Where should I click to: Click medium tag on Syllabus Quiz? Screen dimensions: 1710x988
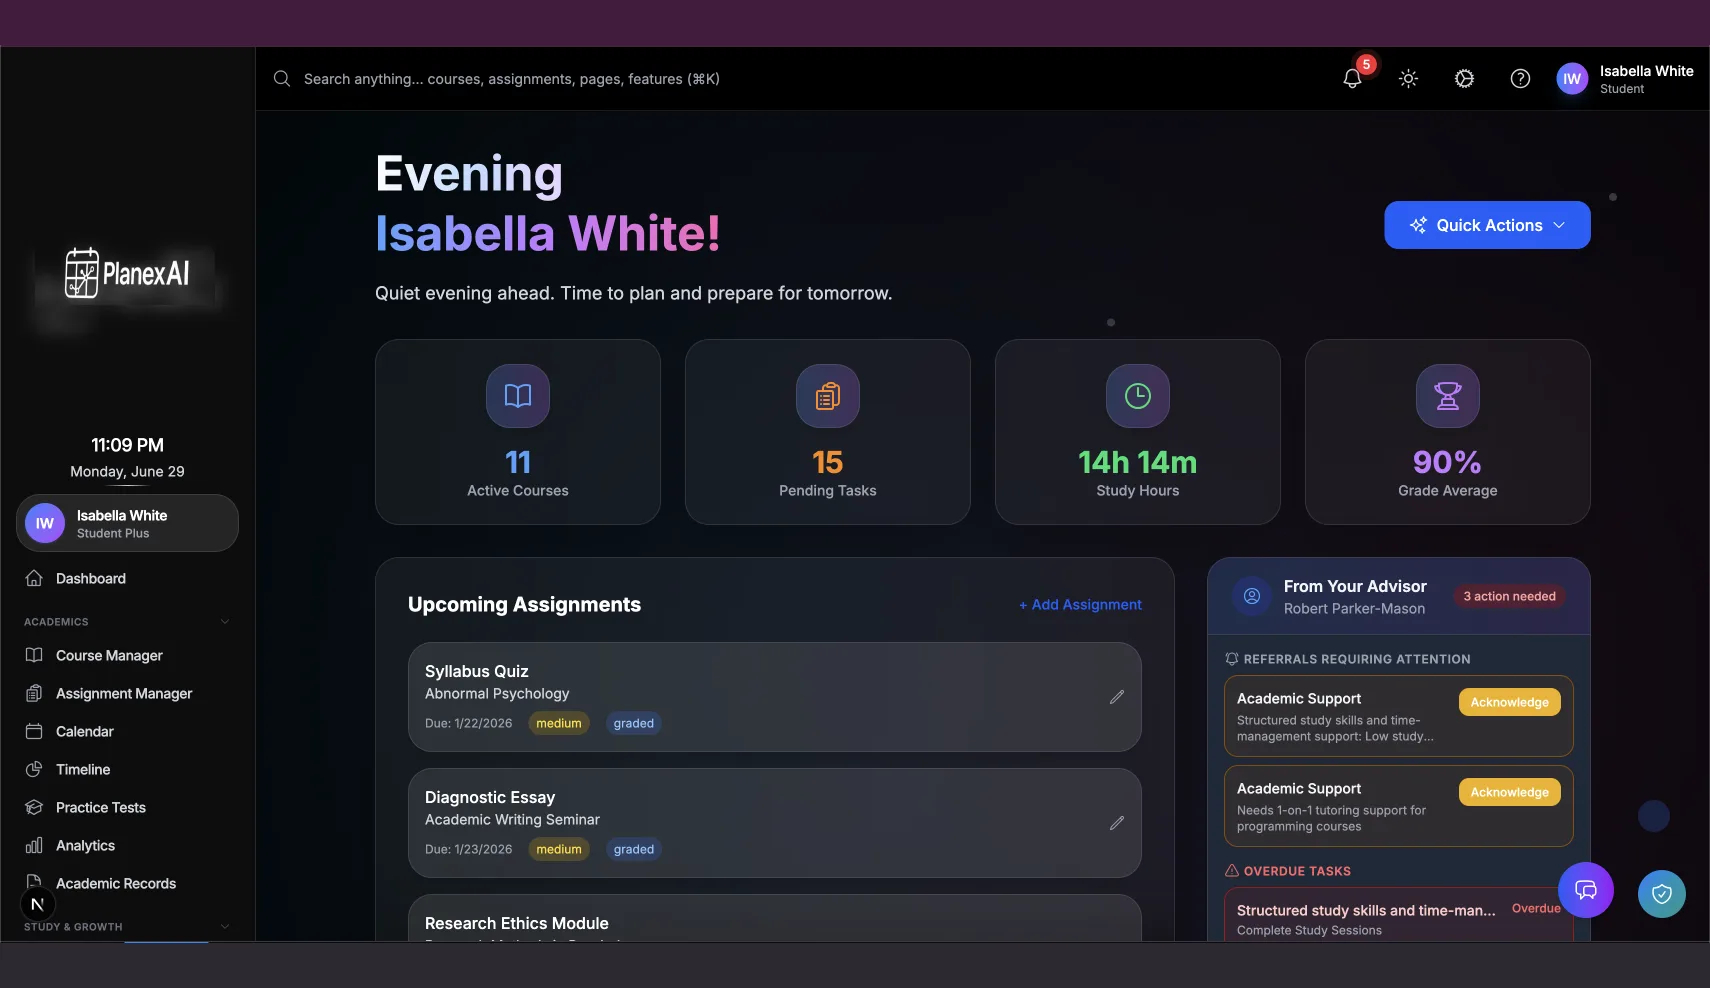tap(559, 724)
